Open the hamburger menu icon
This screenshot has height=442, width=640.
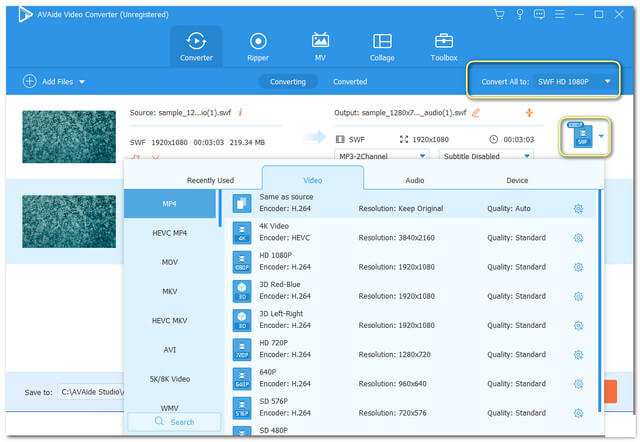click(560, 15)
